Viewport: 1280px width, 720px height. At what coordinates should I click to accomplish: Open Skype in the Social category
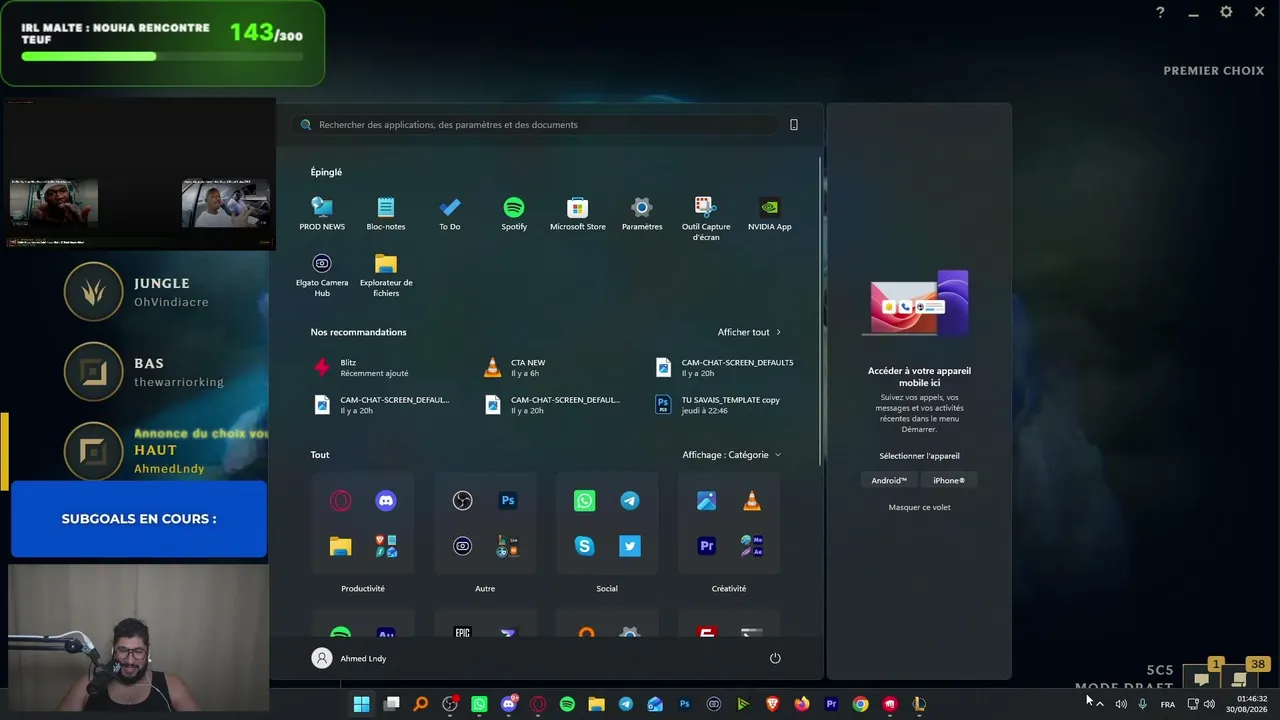584,546
